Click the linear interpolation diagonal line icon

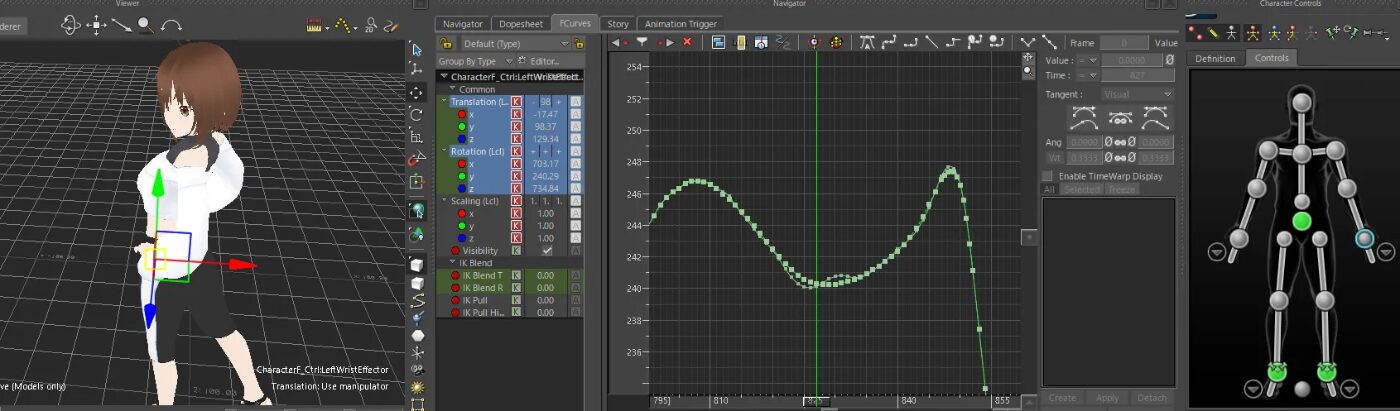click(x=931, y=42)
